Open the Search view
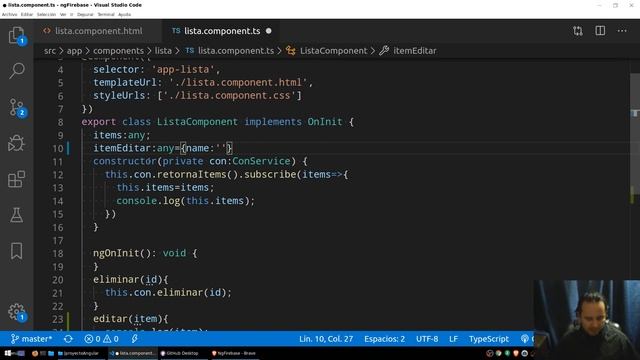 16,71
